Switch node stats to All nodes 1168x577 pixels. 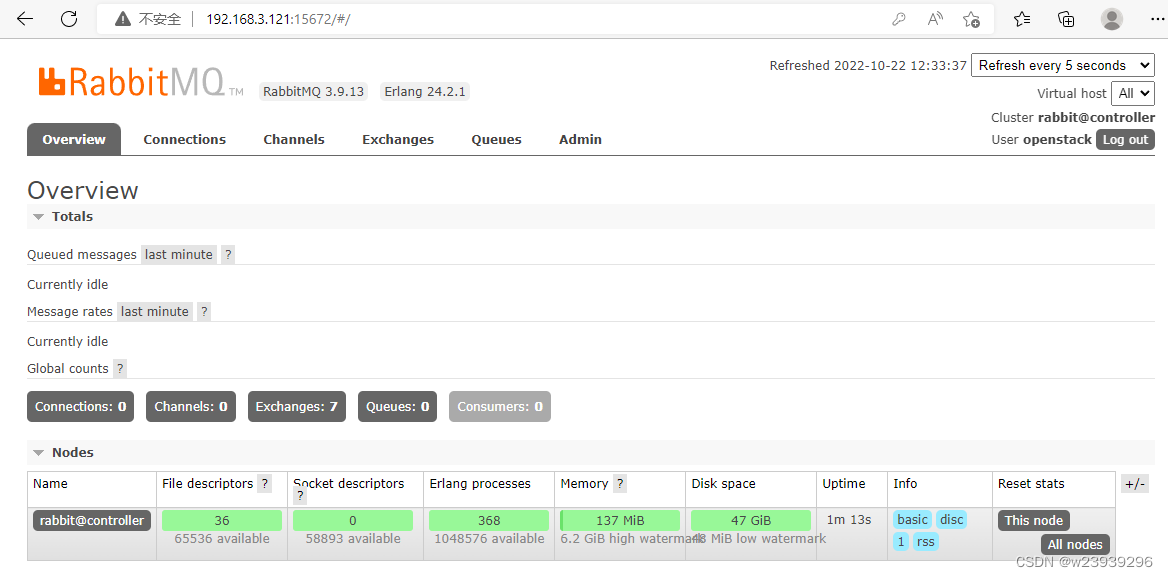[x=1075, y=544]
